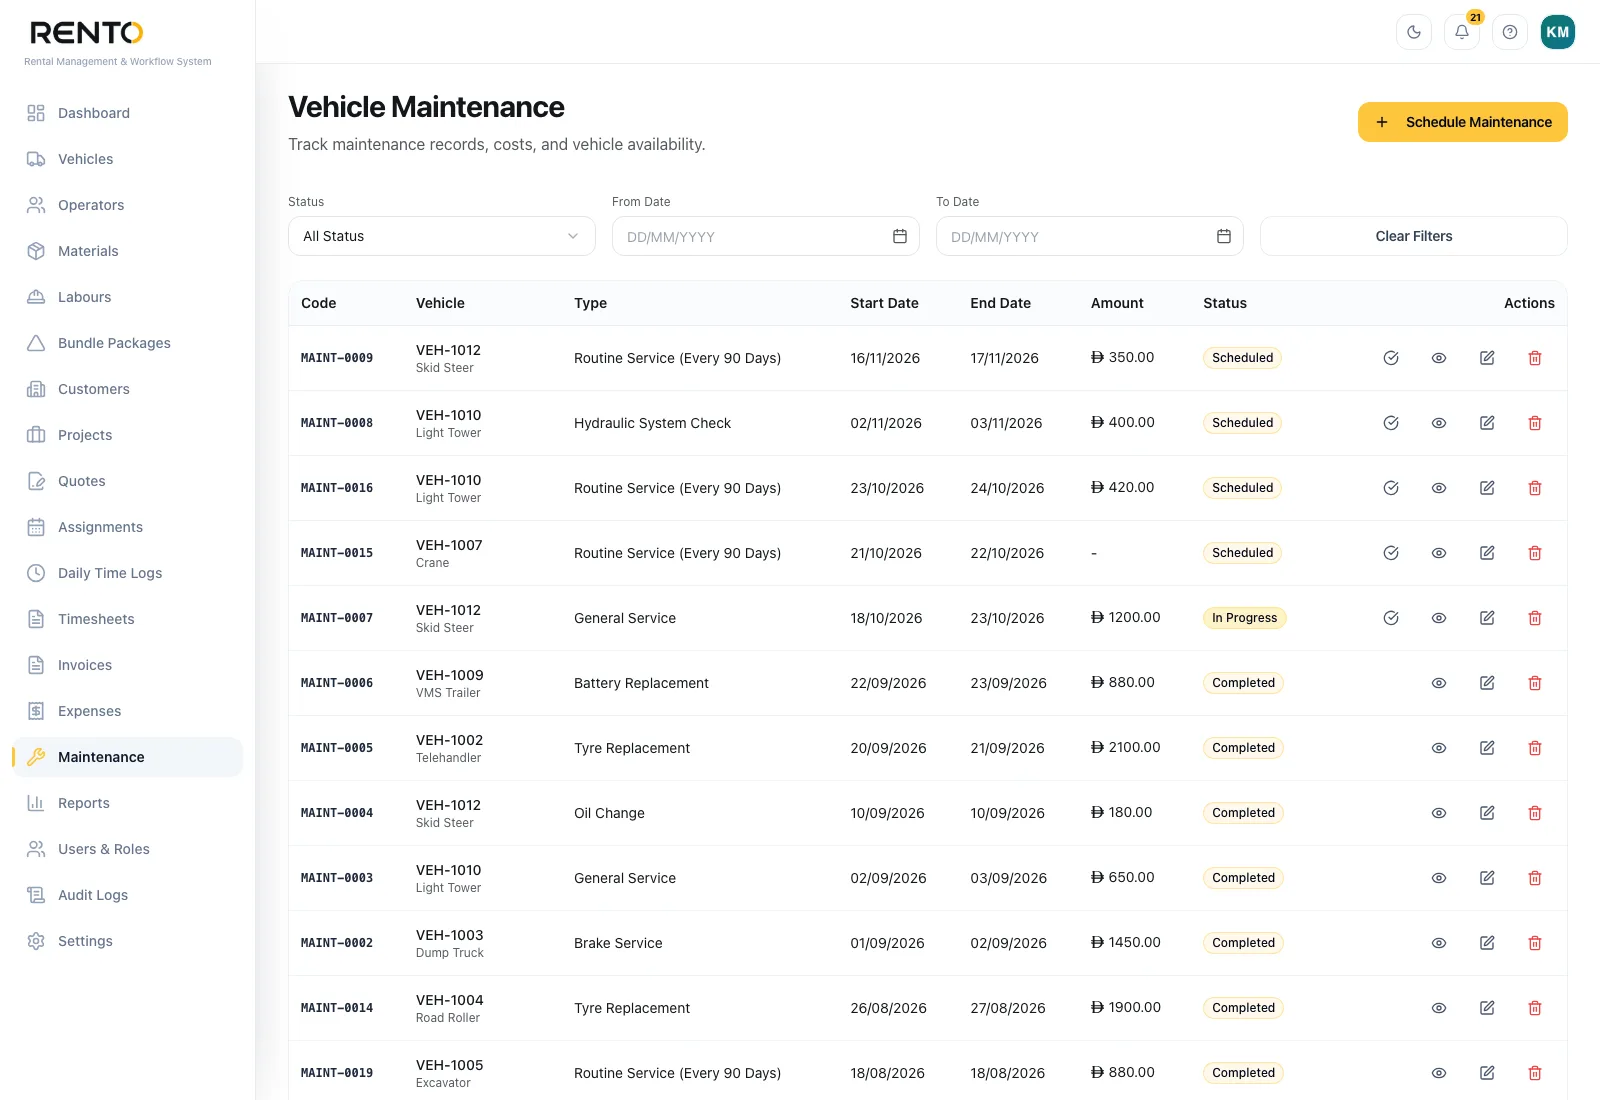Delete maintenance record MAINT-0004
The width and height of the screenshot is (1600, 1100).
1535,813
